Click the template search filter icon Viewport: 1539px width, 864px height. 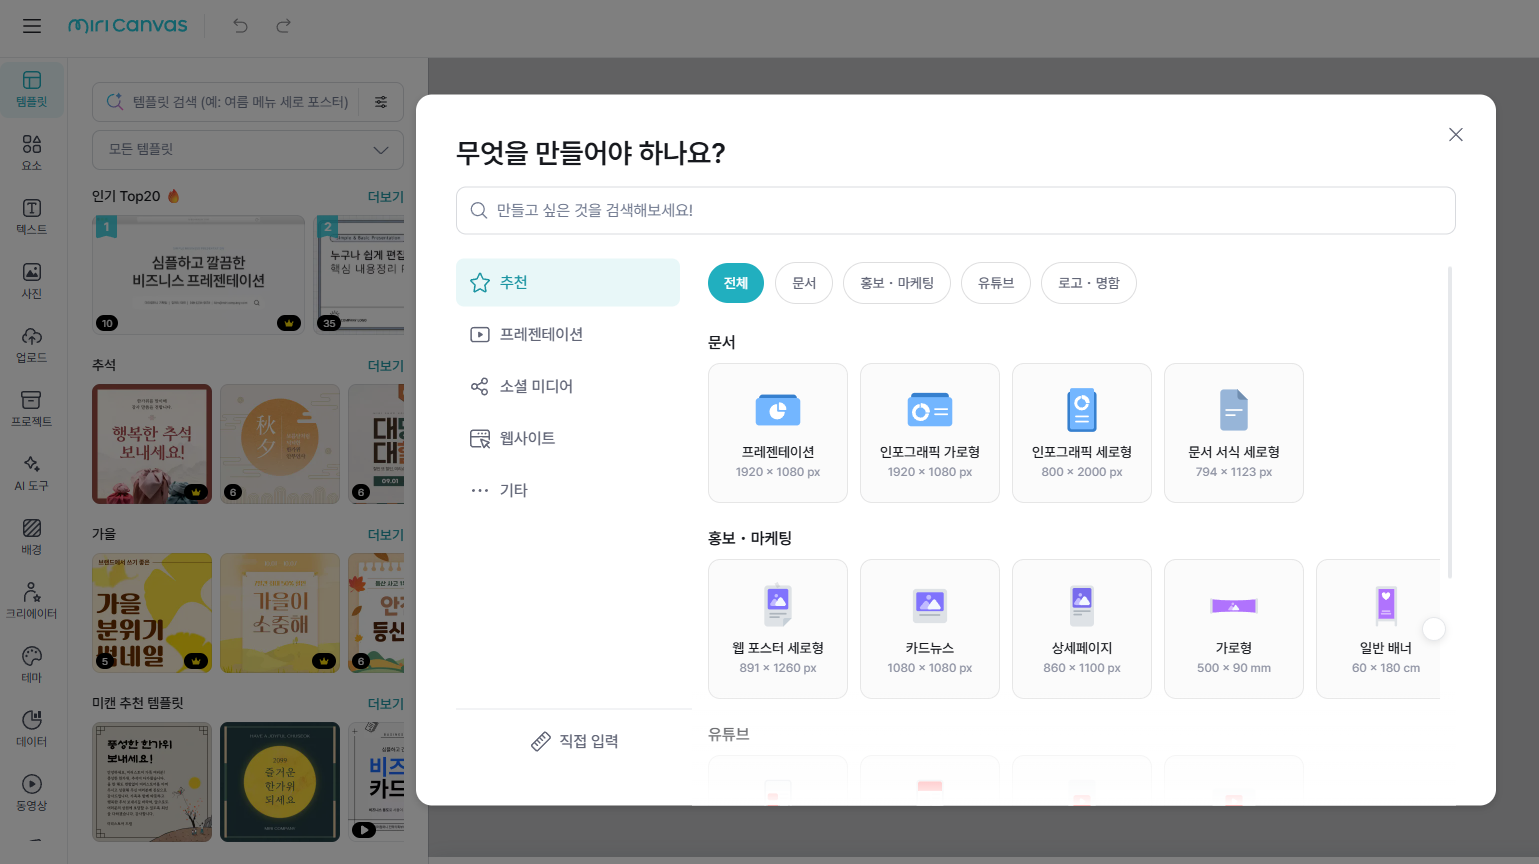[x=381, y=102]
